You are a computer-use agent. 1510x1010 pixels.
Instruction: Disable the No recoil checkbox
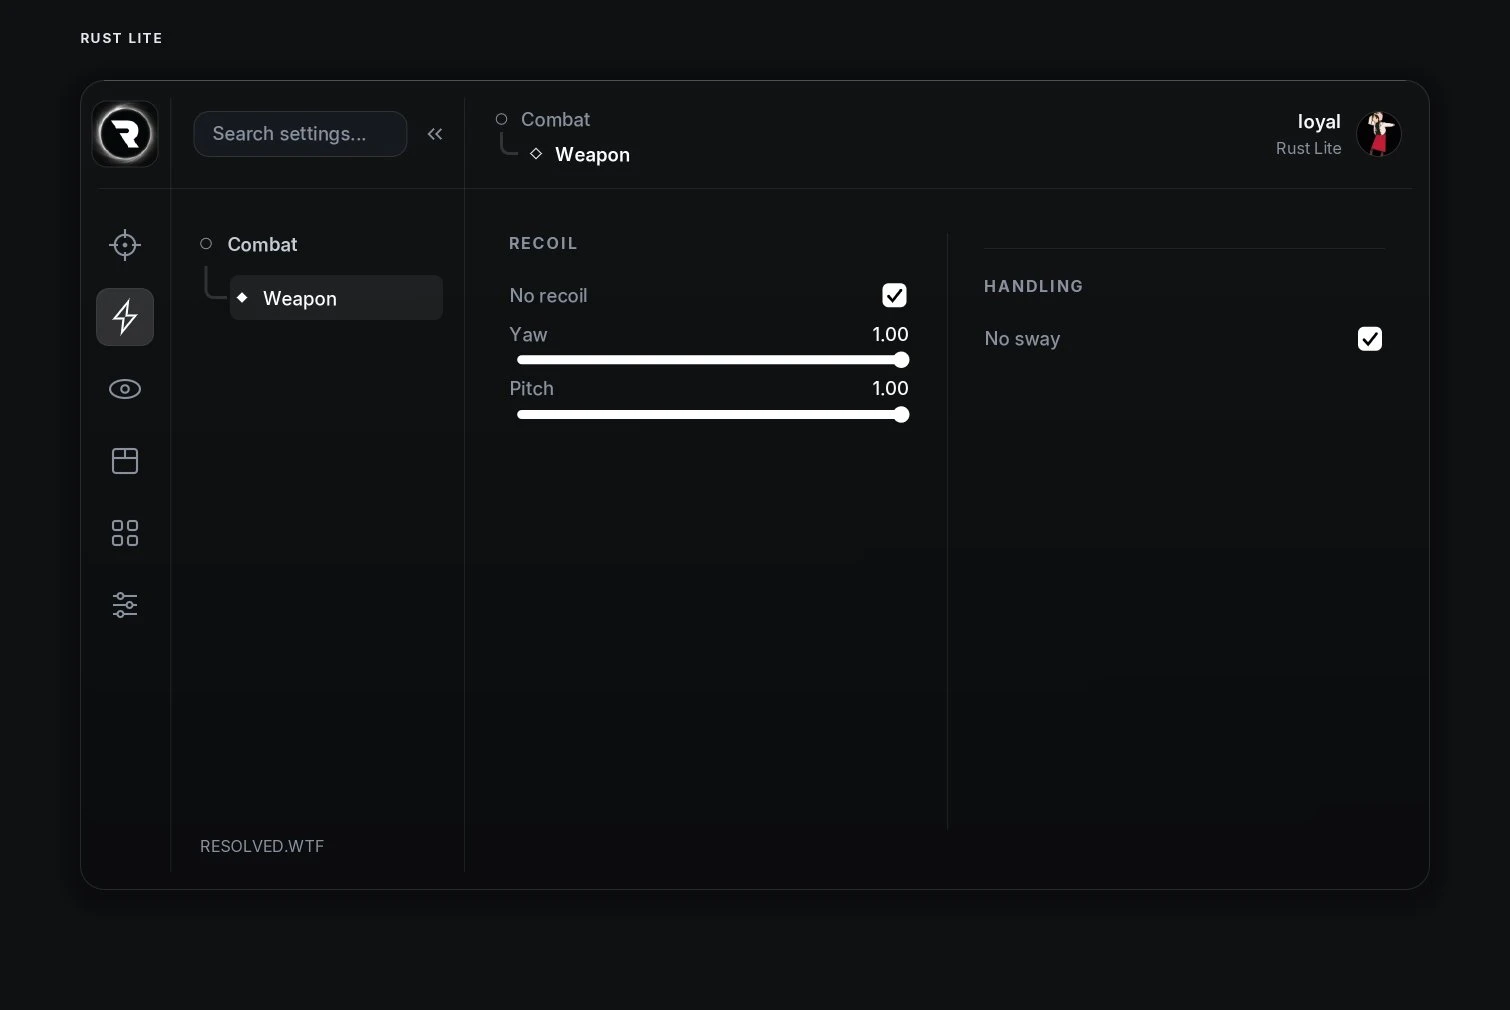[894, 295]
